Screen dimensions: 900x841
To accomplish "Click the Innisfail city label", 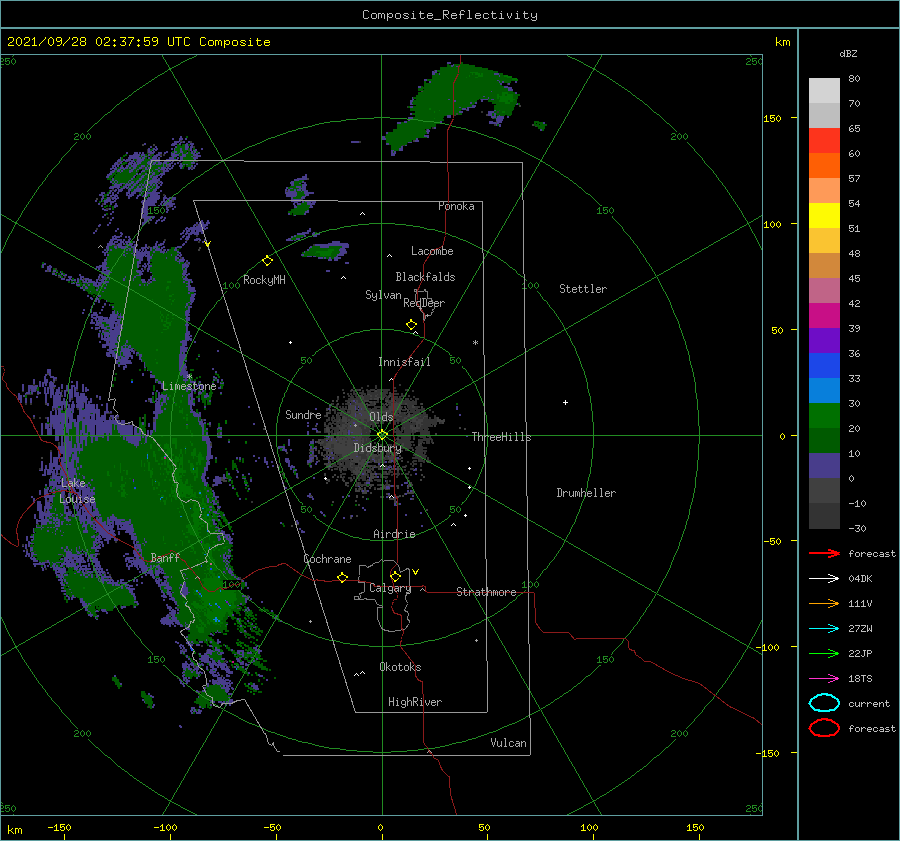I will point(404,362).
